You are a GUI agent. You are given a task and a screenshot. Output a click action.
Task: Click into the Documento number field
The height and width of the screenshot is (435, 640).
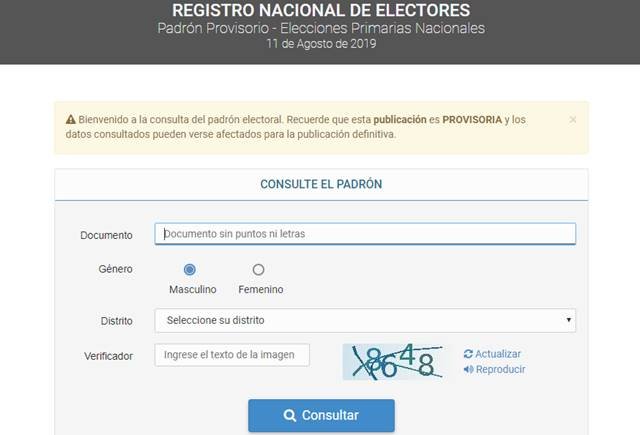365,234
